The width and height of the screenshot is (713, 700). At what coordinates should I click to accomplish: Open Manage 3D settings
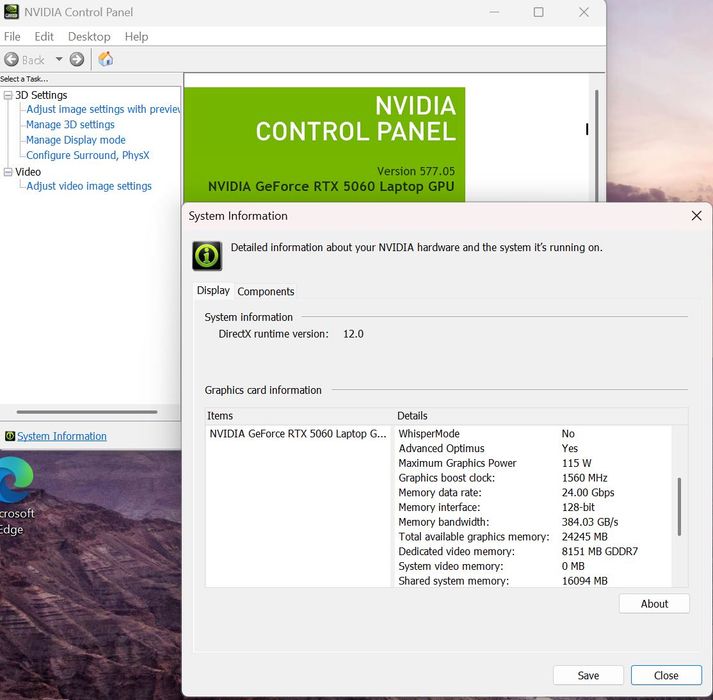[x=70, y=125]
